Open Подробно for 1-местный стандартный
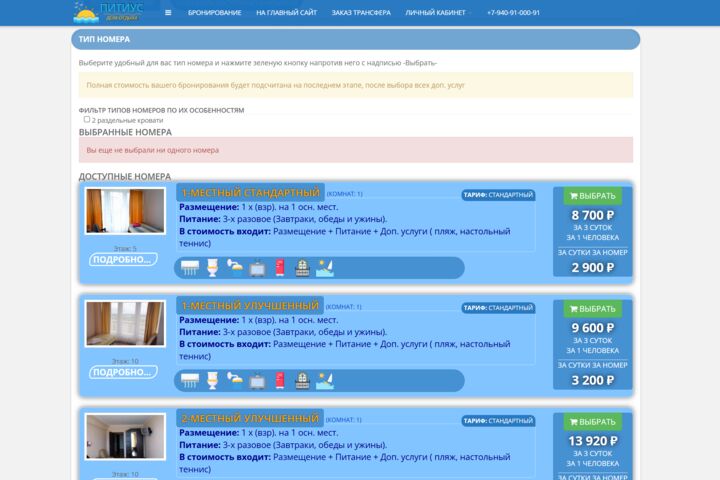The height and width of the screenshot is (480, 720). pos(123,260)
